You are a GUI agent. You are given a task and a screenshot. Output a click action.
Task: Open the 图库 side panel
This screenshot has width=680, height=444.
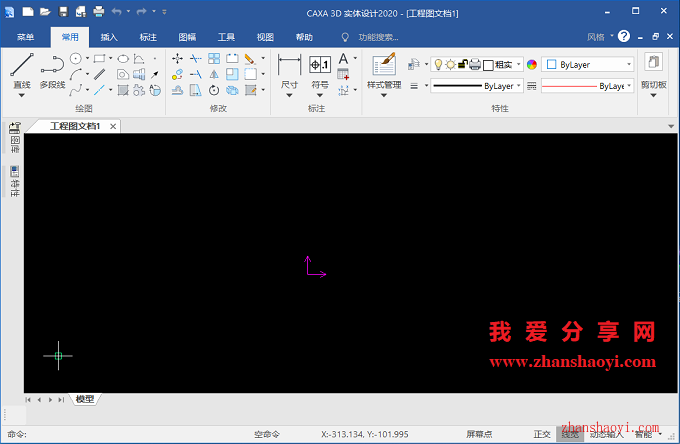click(x=15, y=138)
